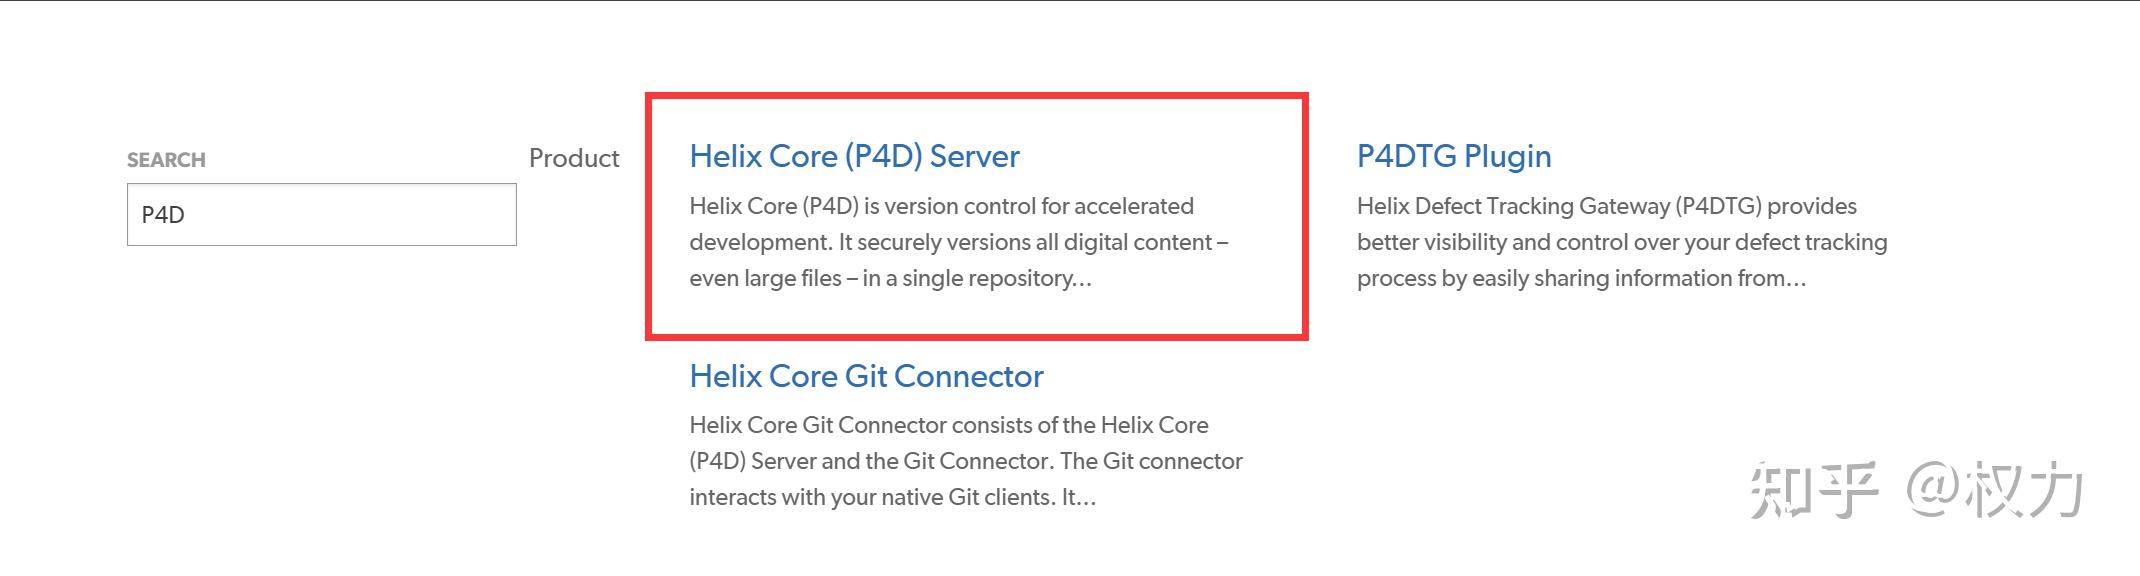Open the Helix Core Git Connector link
The image size is (2140, 576).
point(866,376)
